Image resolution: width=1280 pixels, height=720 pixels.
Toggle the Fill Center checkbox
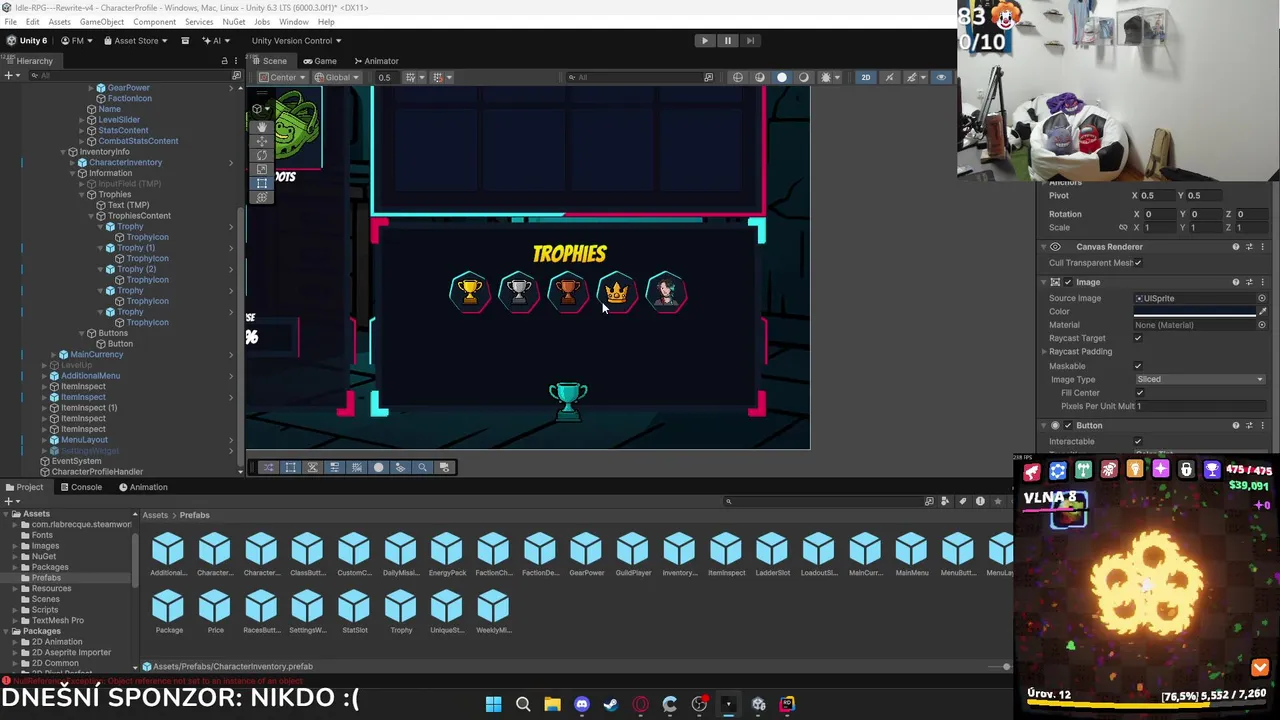point(1139,393)
